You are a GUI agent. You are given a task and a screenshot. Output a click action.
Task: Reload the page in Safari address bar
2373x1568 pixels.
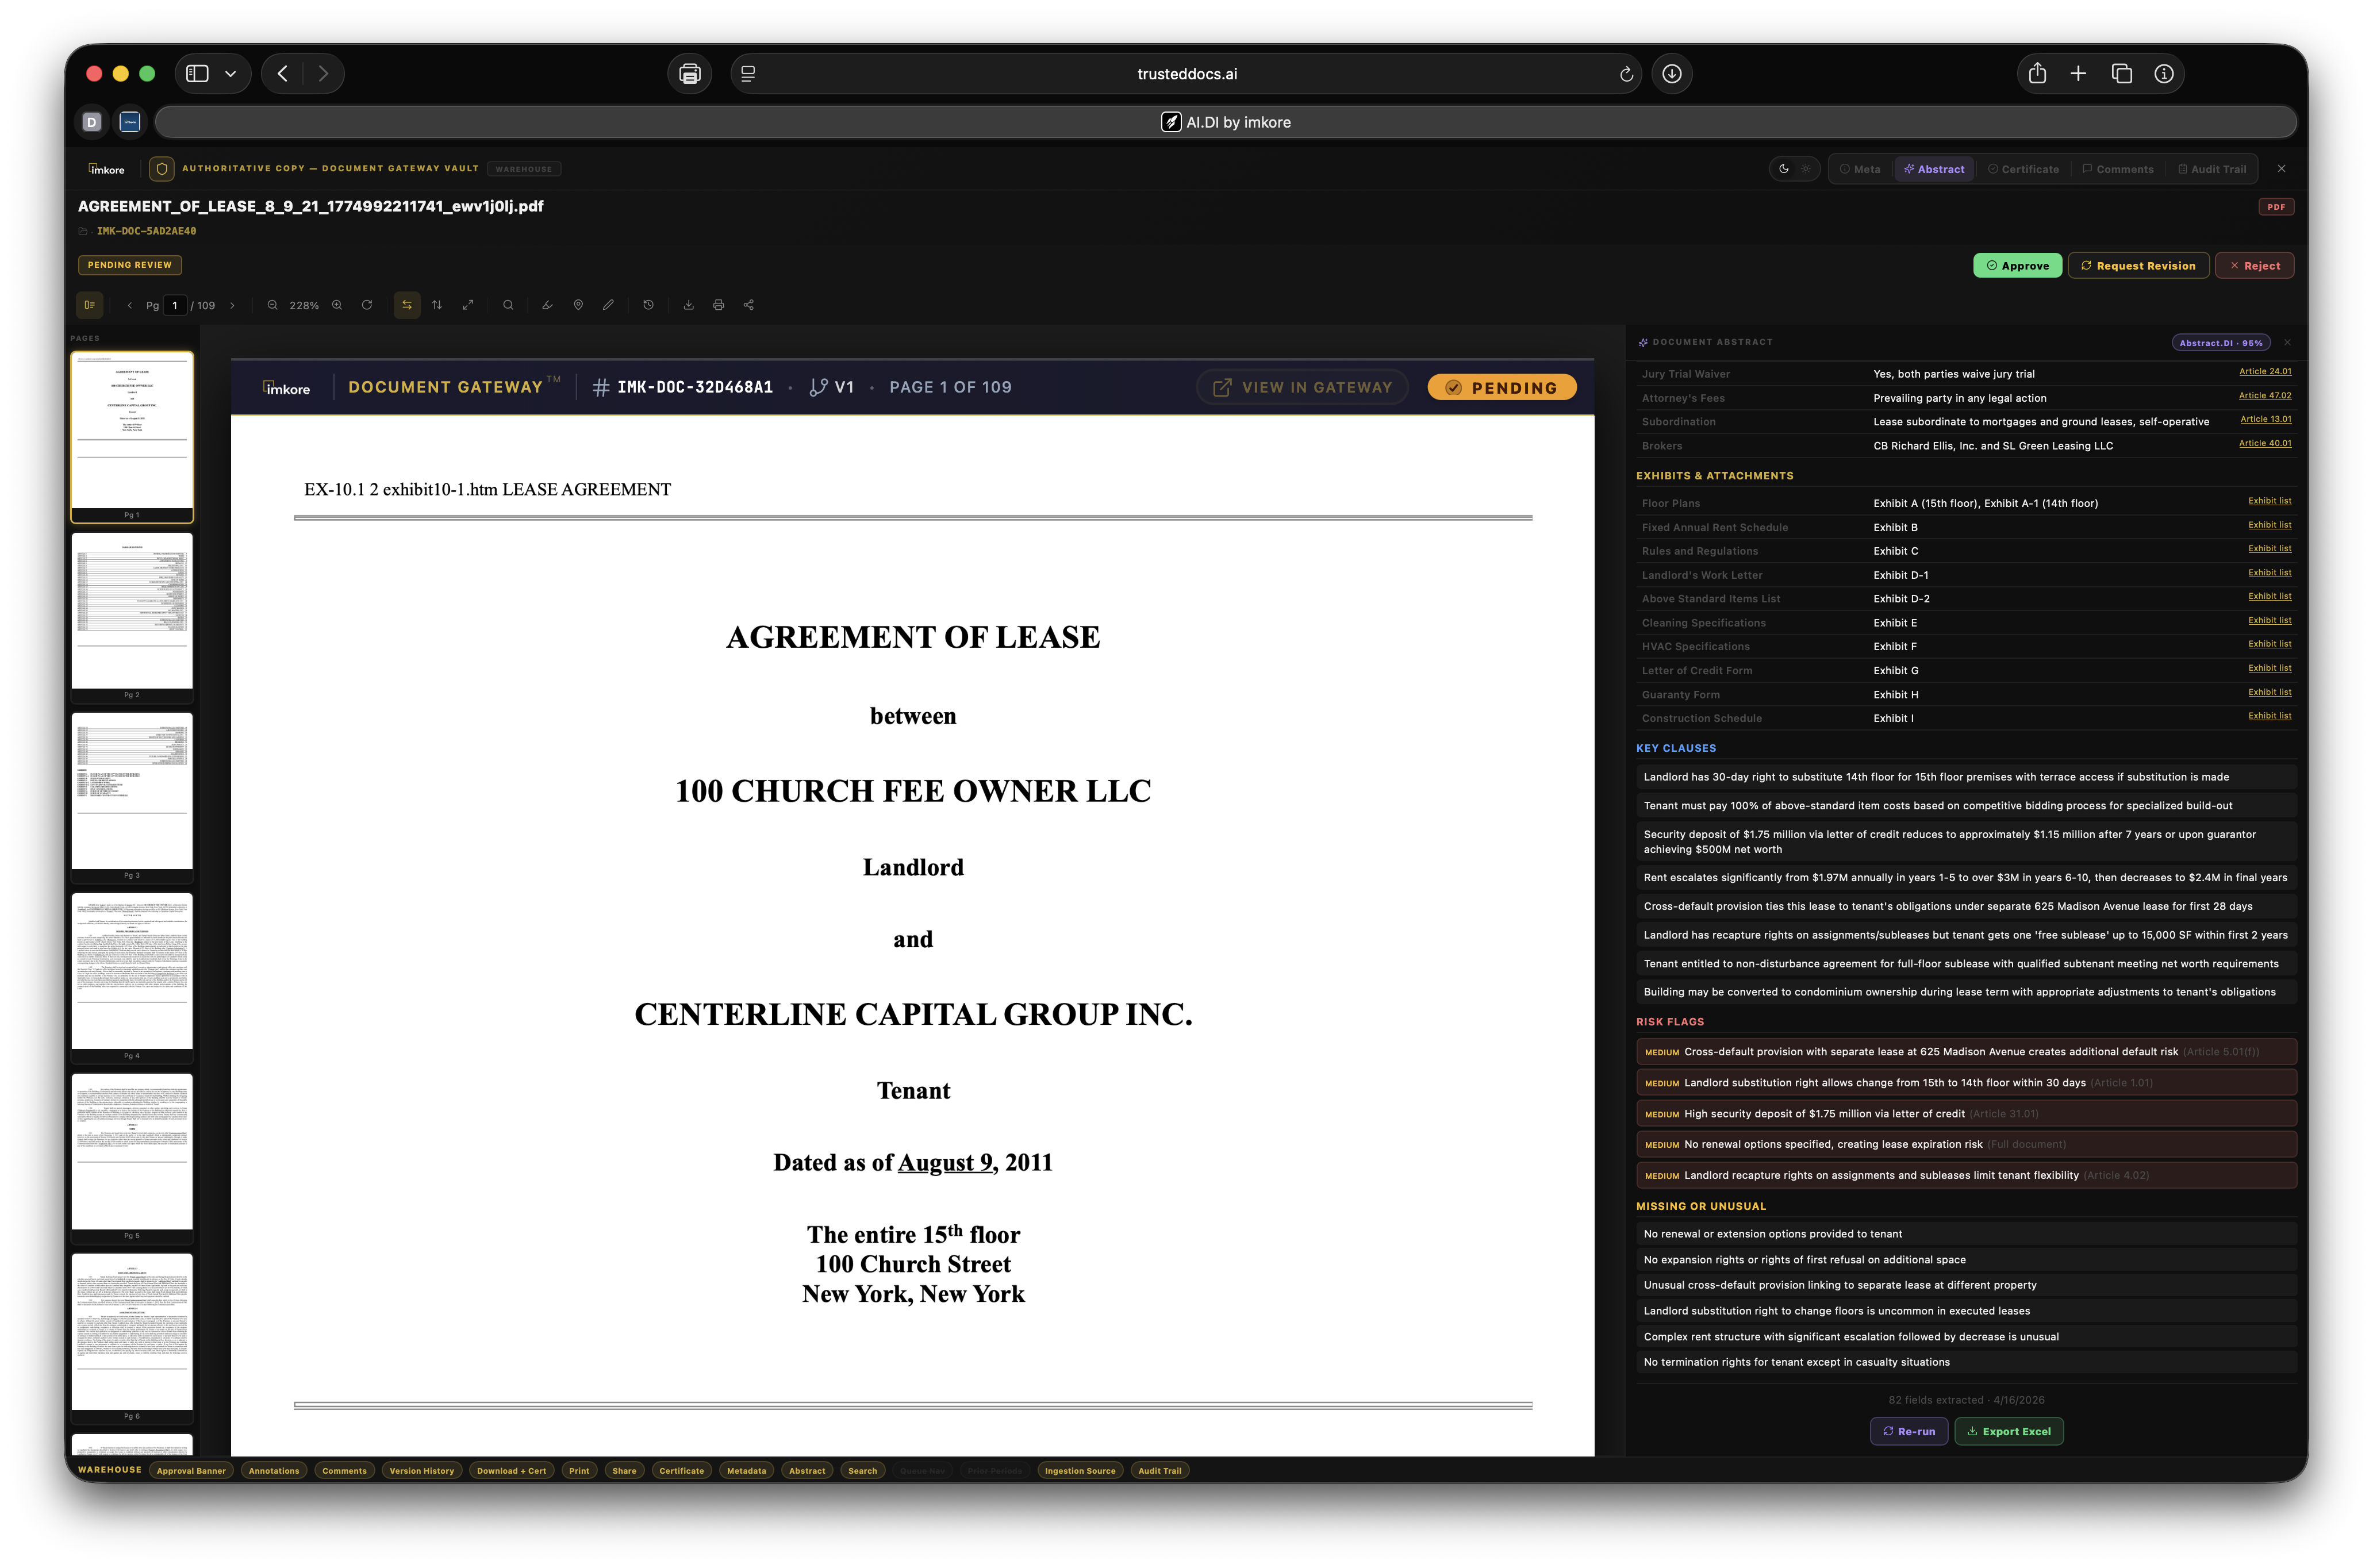click(1626, 74)
